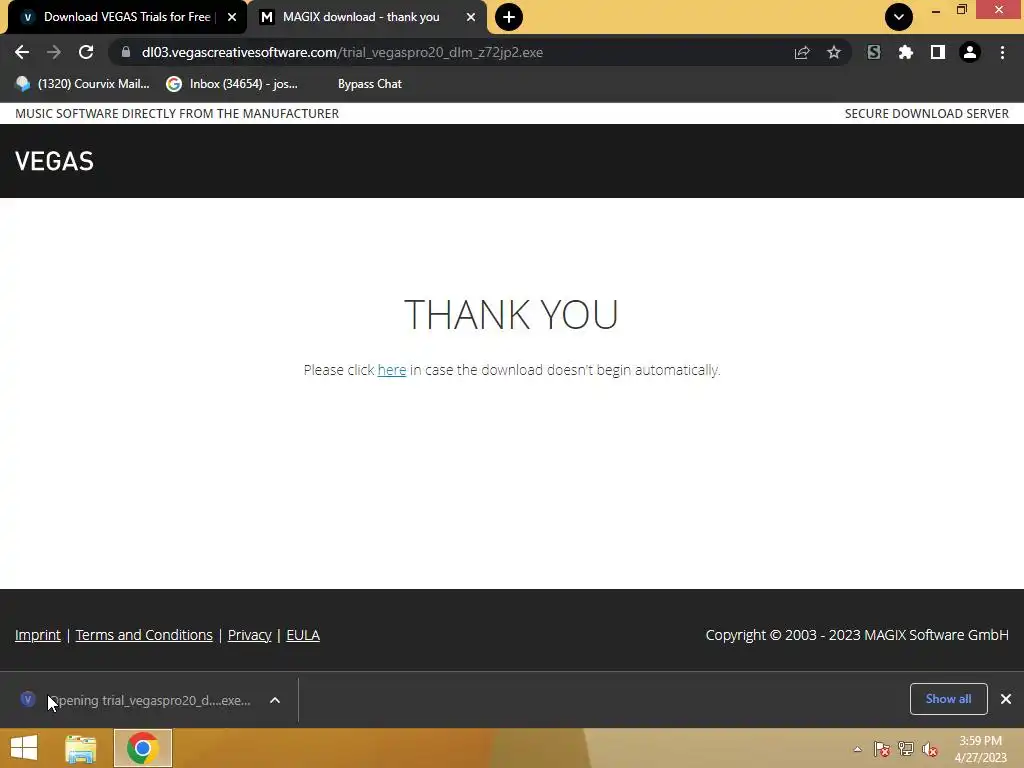Close the MAGIX download tab

tap(471, 17)
